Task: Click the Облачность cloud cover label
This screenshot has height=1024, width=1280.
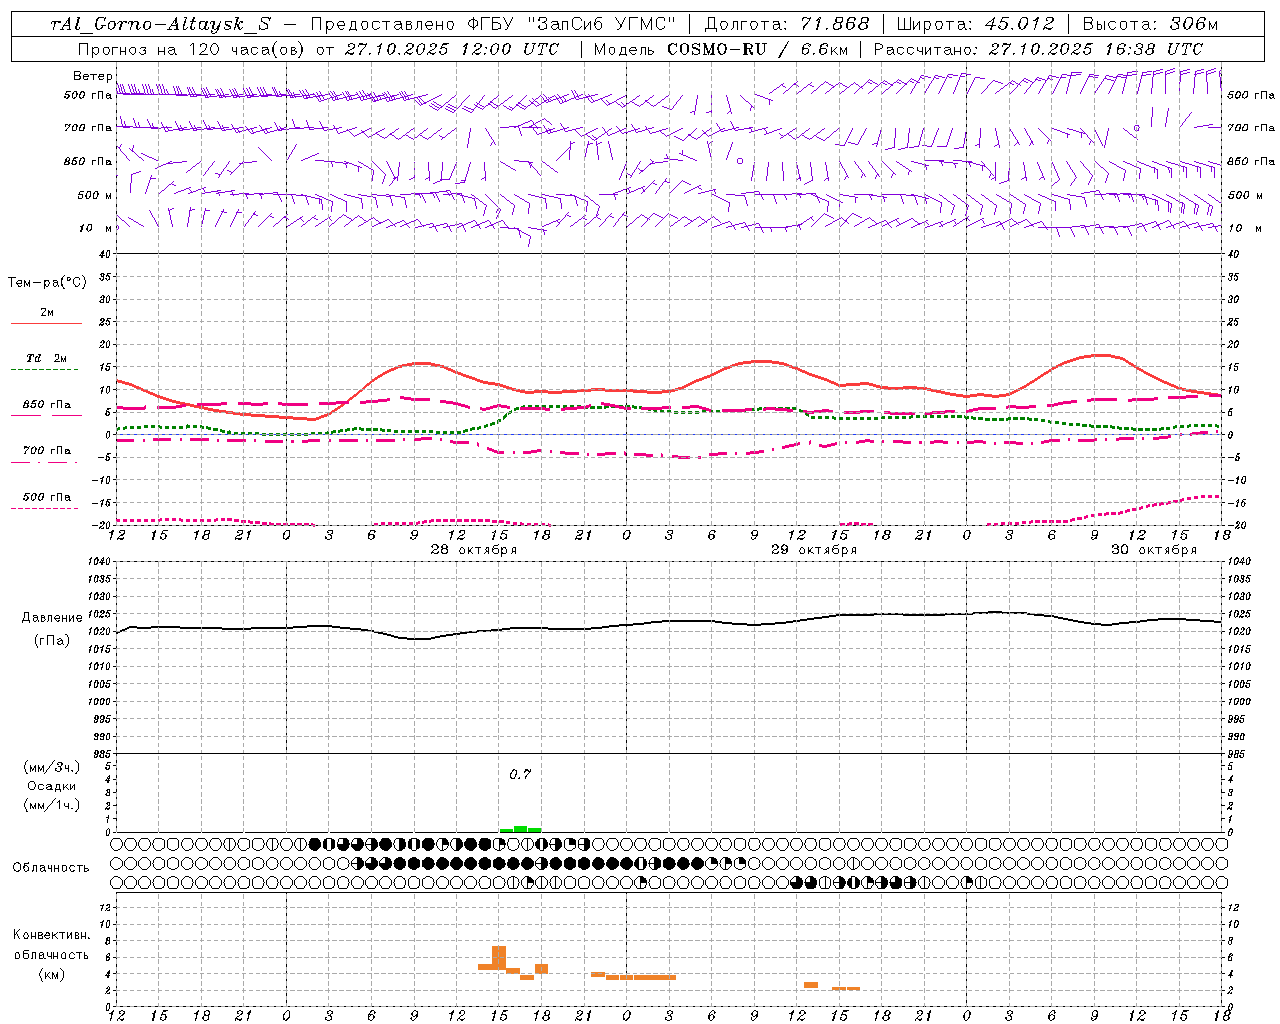Action: pos(51,868)
